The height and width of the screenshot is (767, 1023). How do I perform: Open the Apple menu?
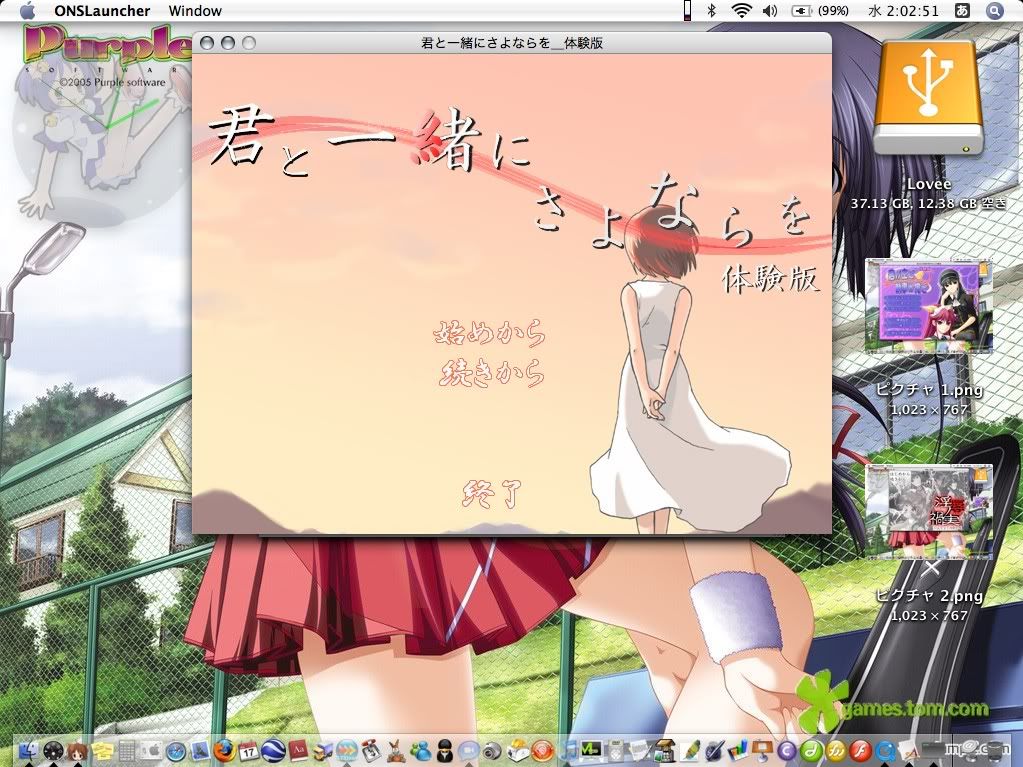tap(28, 10)
